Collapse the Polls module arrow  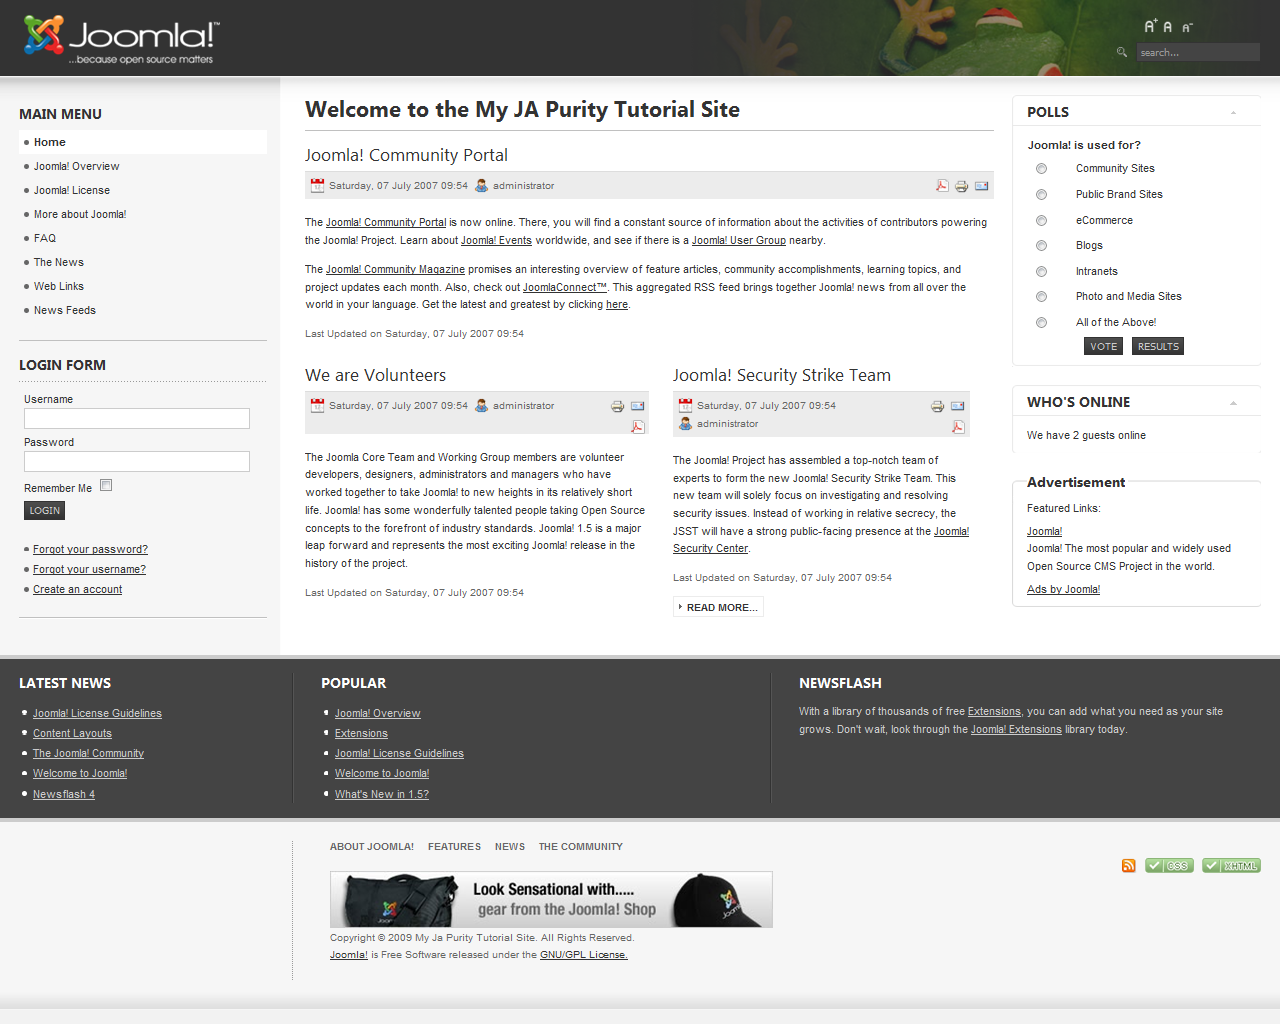pyautogui.click(x=1233, y=113)
